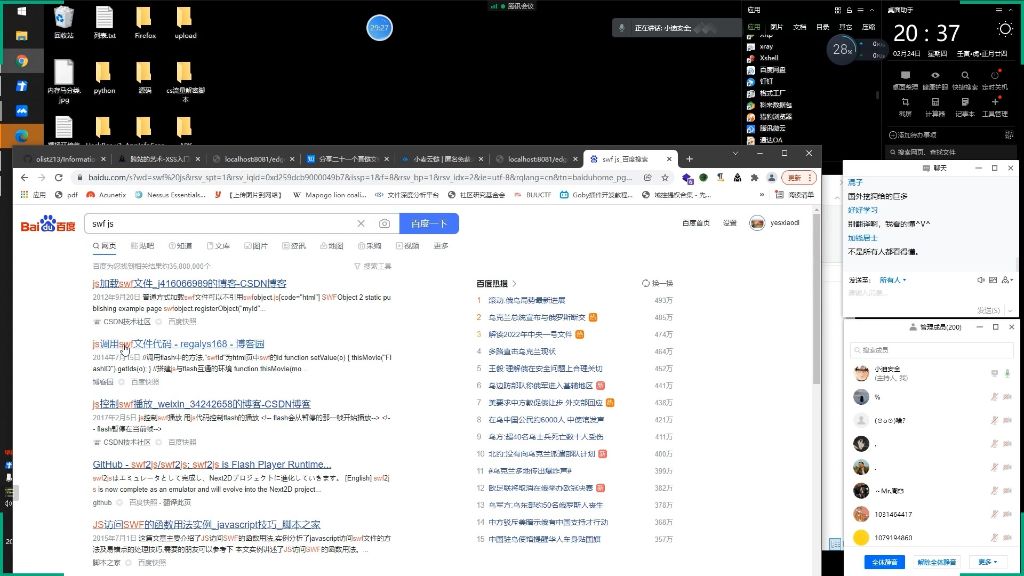The width and height of the screenshot is (1024, 576).
Task: Open the Chrome three-dot menu
Action: click(810, 178)
